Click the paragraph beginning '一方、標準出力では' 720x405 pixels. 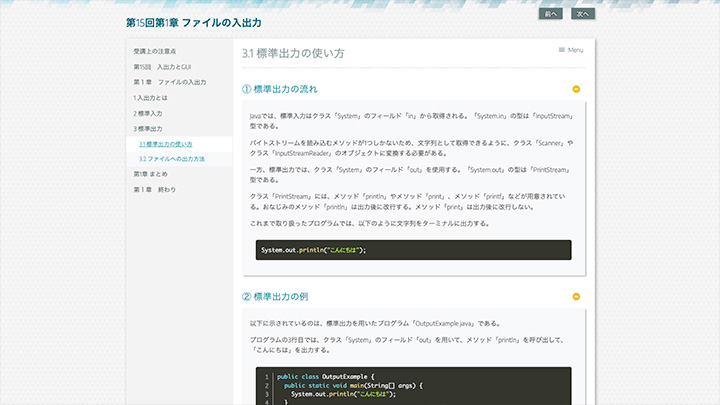[411, 174]
